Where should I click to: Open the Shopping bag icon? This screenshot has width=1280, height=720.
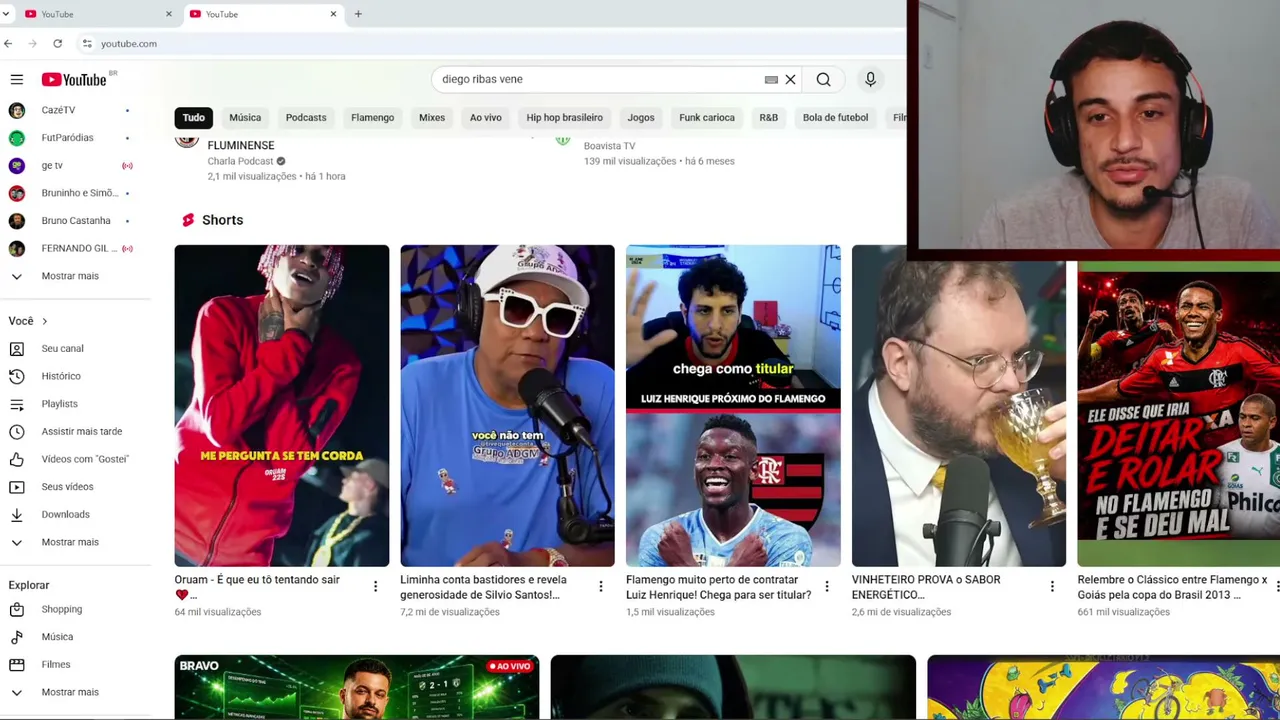click(17, 609)
